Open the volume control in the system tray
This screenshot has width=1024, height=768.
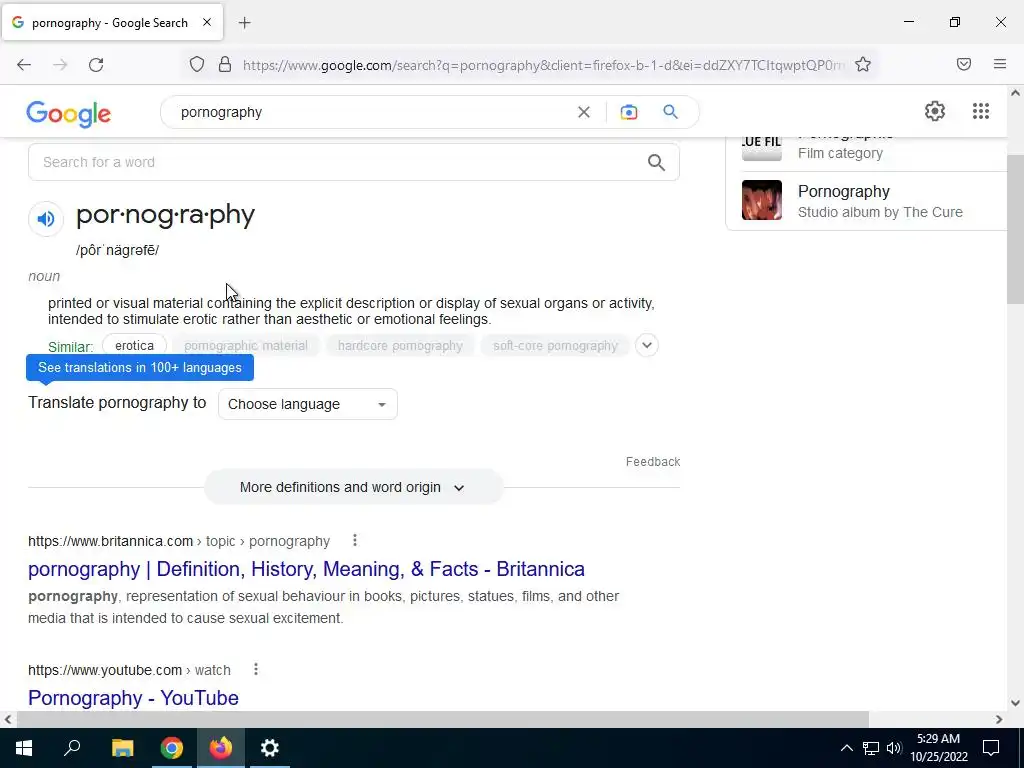point(894,748)
